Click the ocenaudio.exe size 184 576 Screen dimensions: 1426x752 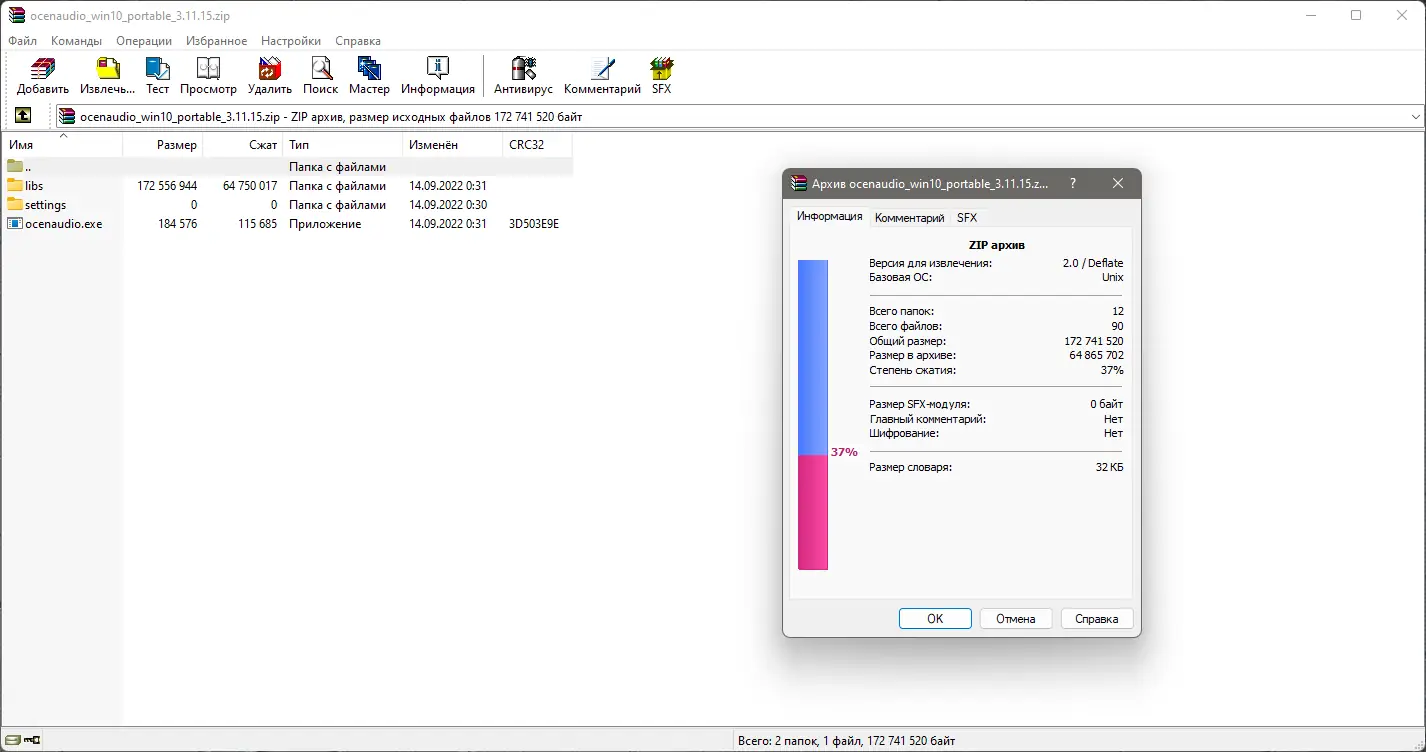[x=177, y=224]
